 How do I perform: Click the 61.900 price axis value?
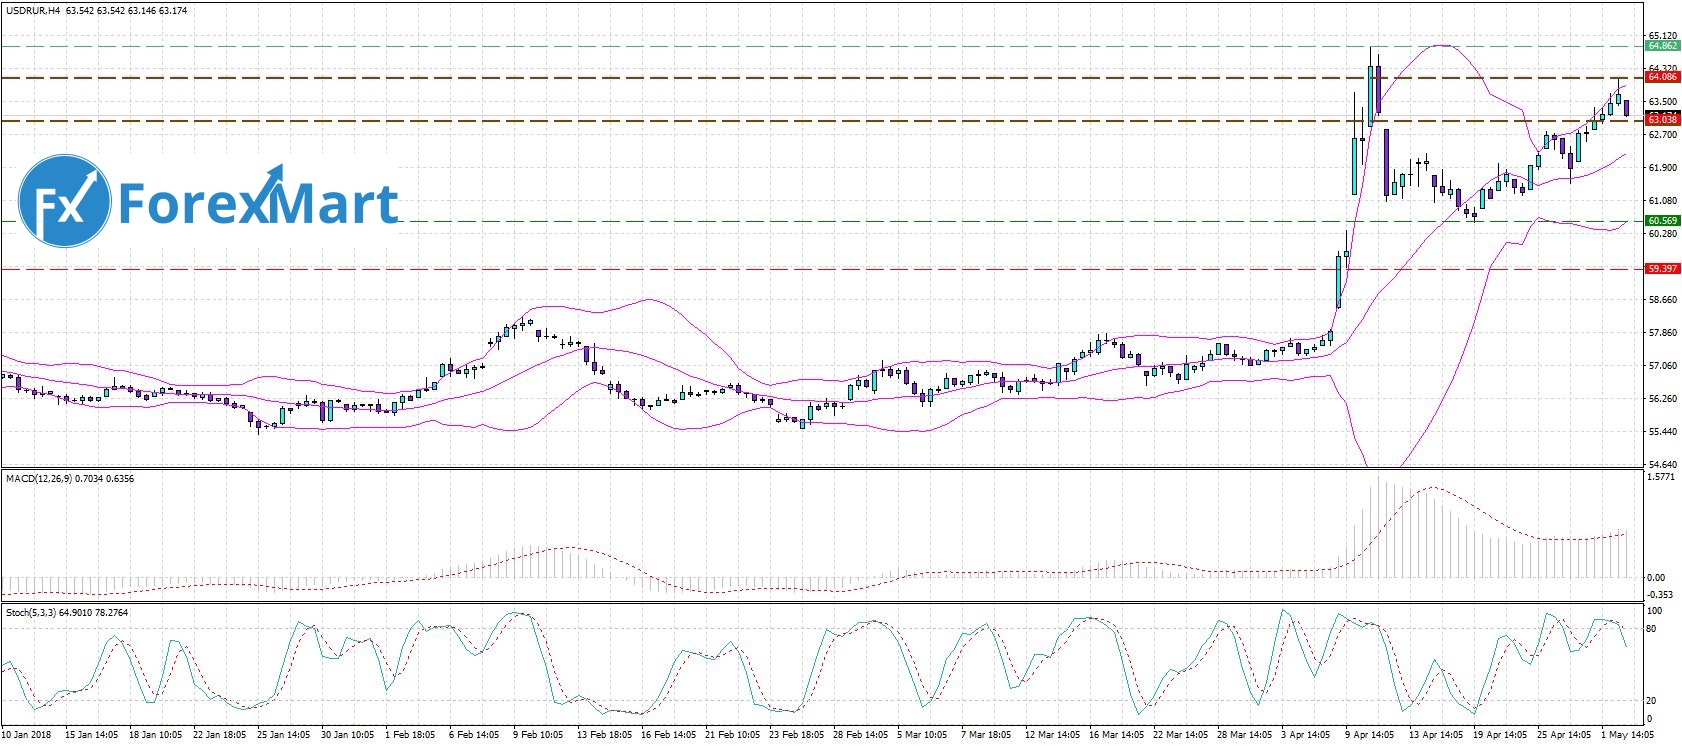pos(1663,167)
